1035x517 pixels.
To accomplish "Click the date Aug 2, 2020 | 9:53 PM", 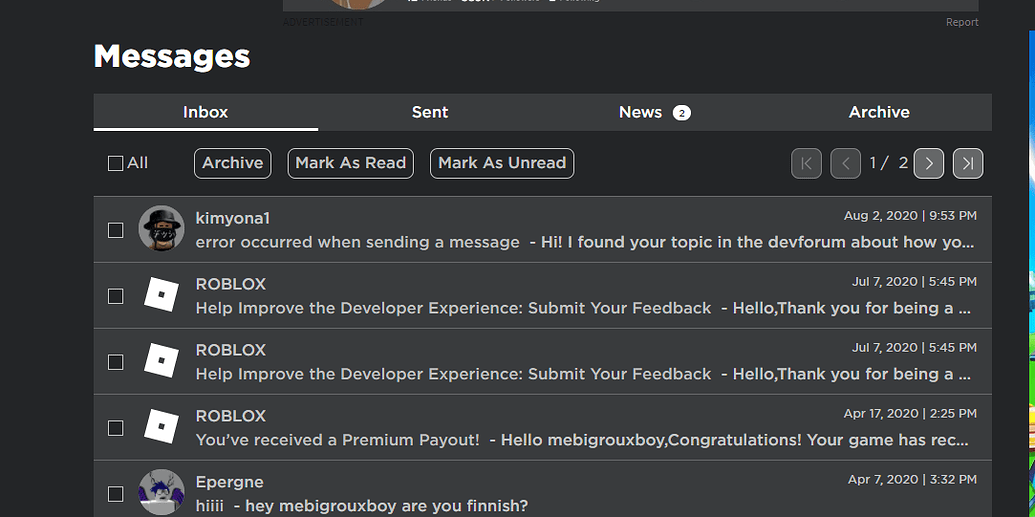I will click(910, 216).
